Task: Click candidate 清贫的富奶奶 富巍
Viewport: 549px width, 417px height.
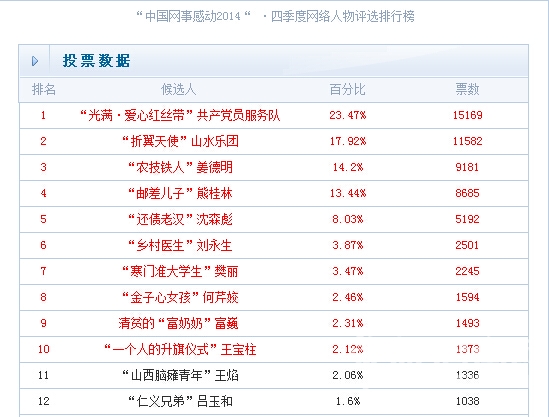Action: pyautogui.click(x=178, y=323)
